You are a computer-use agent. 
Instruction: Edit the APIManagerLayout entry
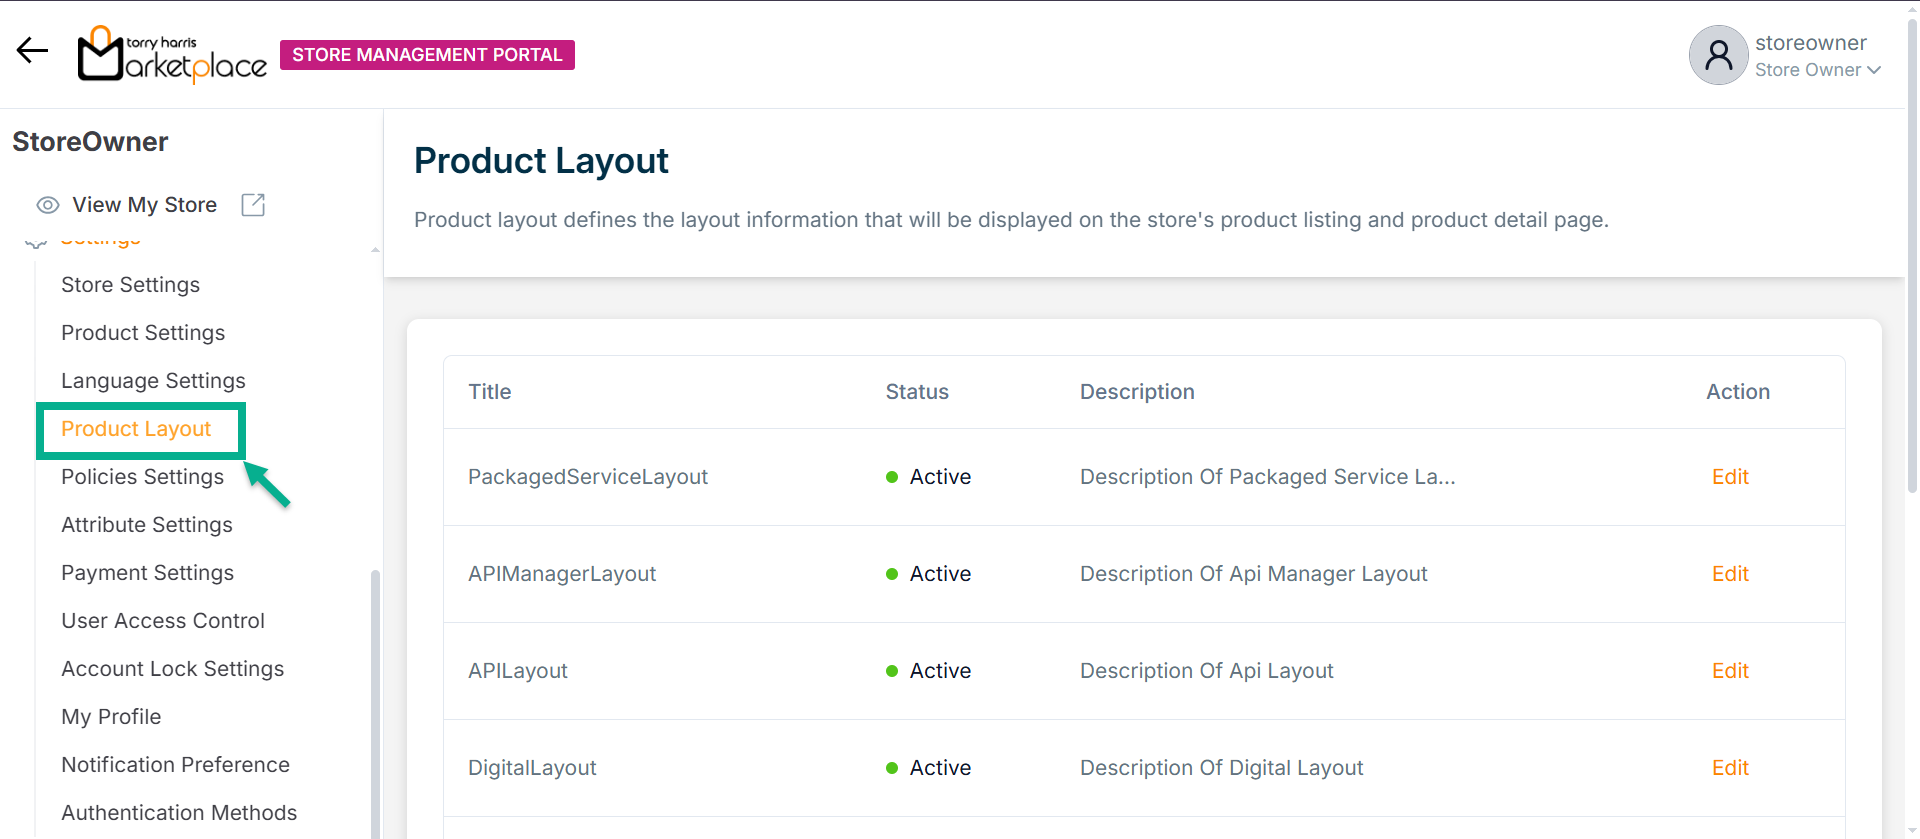[x=1729, y=574]
